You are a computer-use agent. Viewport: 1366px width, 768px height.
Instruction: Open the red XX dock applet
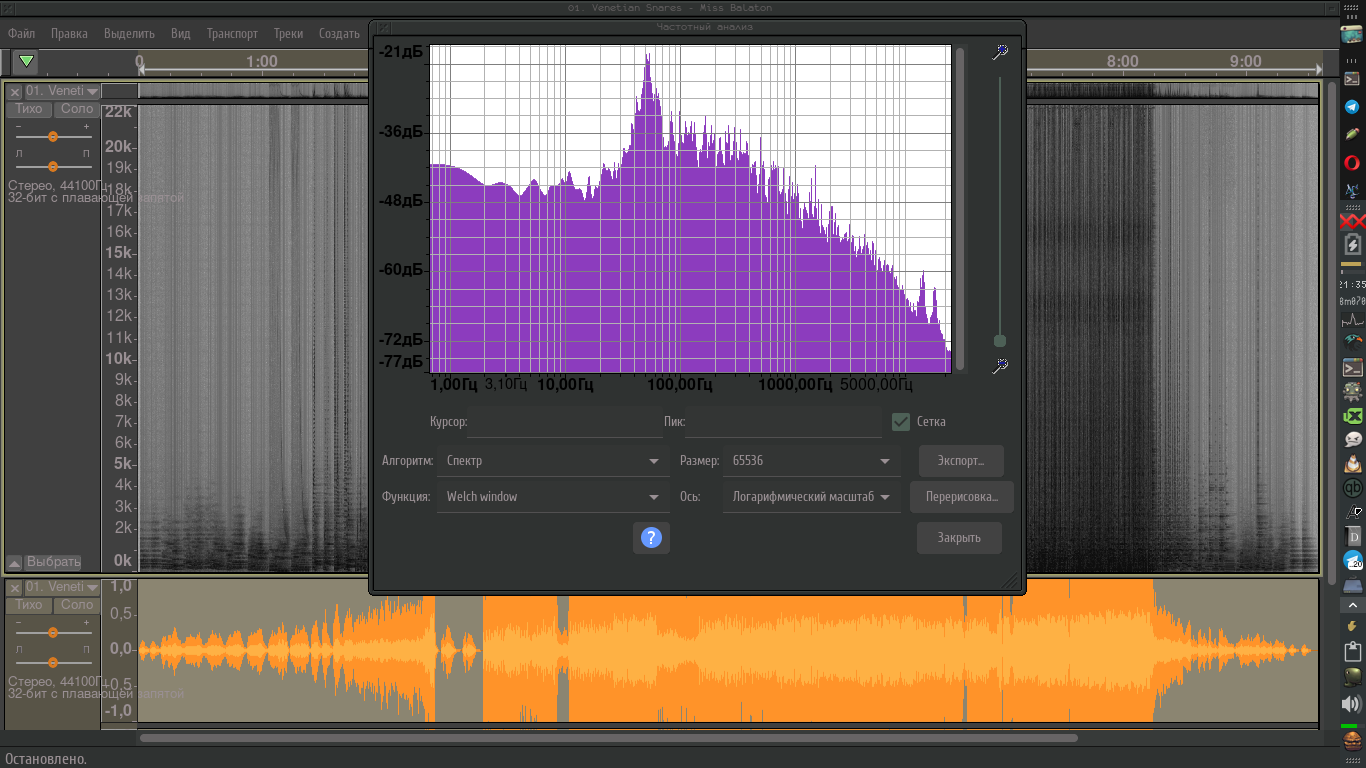[1352, 219]
